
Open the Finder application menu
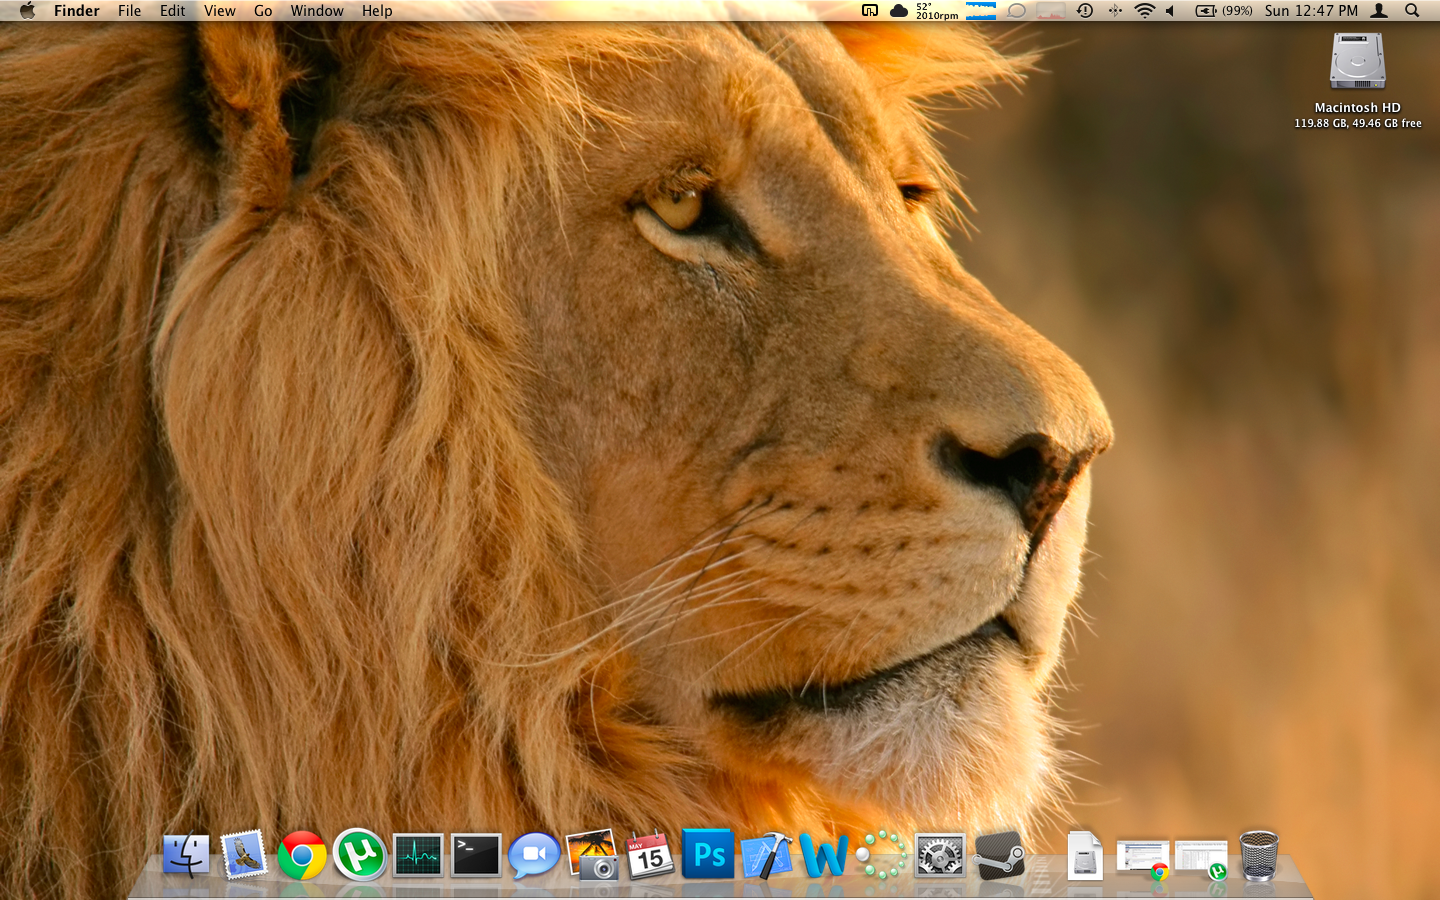[77, 11]
